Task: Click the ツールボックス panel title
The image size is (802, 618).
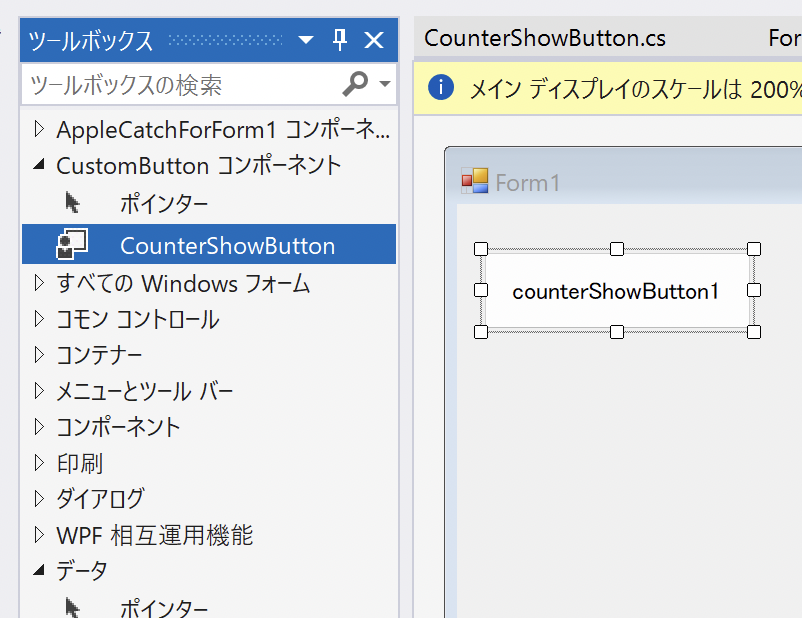Action: (x=91, y=40)
